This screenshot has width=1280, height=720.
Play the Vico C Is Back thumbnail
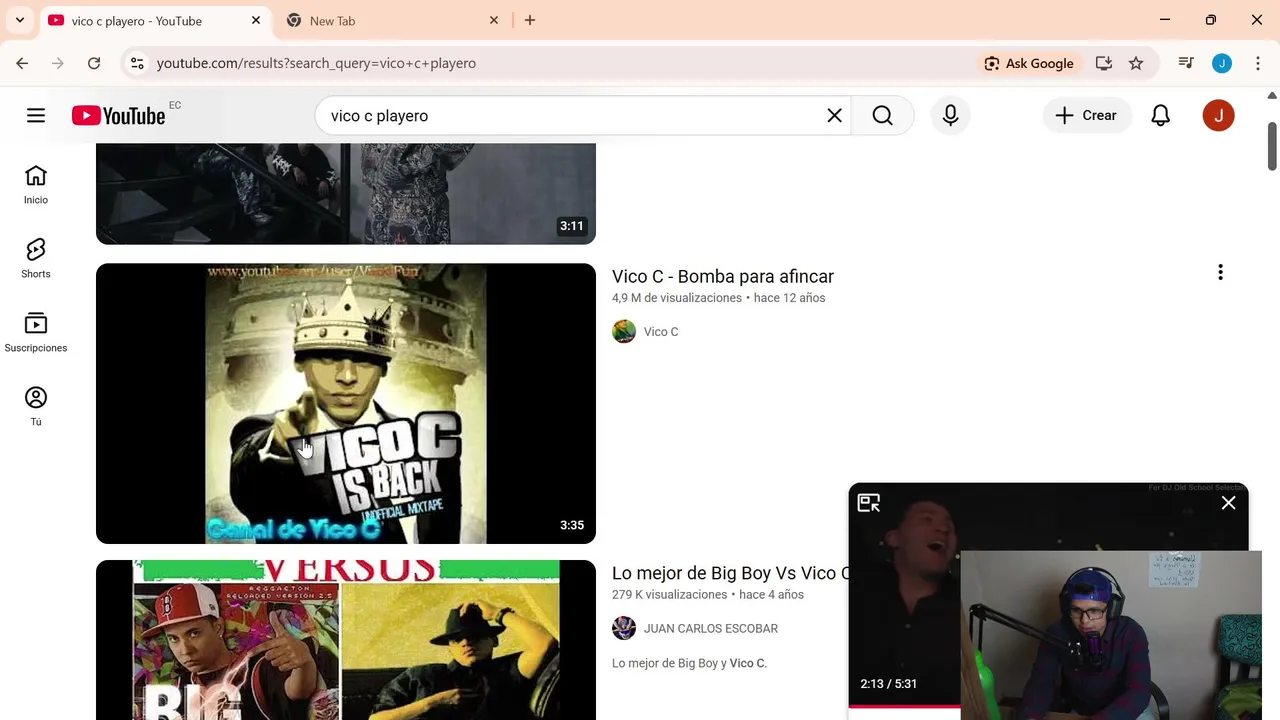point(346,403)
